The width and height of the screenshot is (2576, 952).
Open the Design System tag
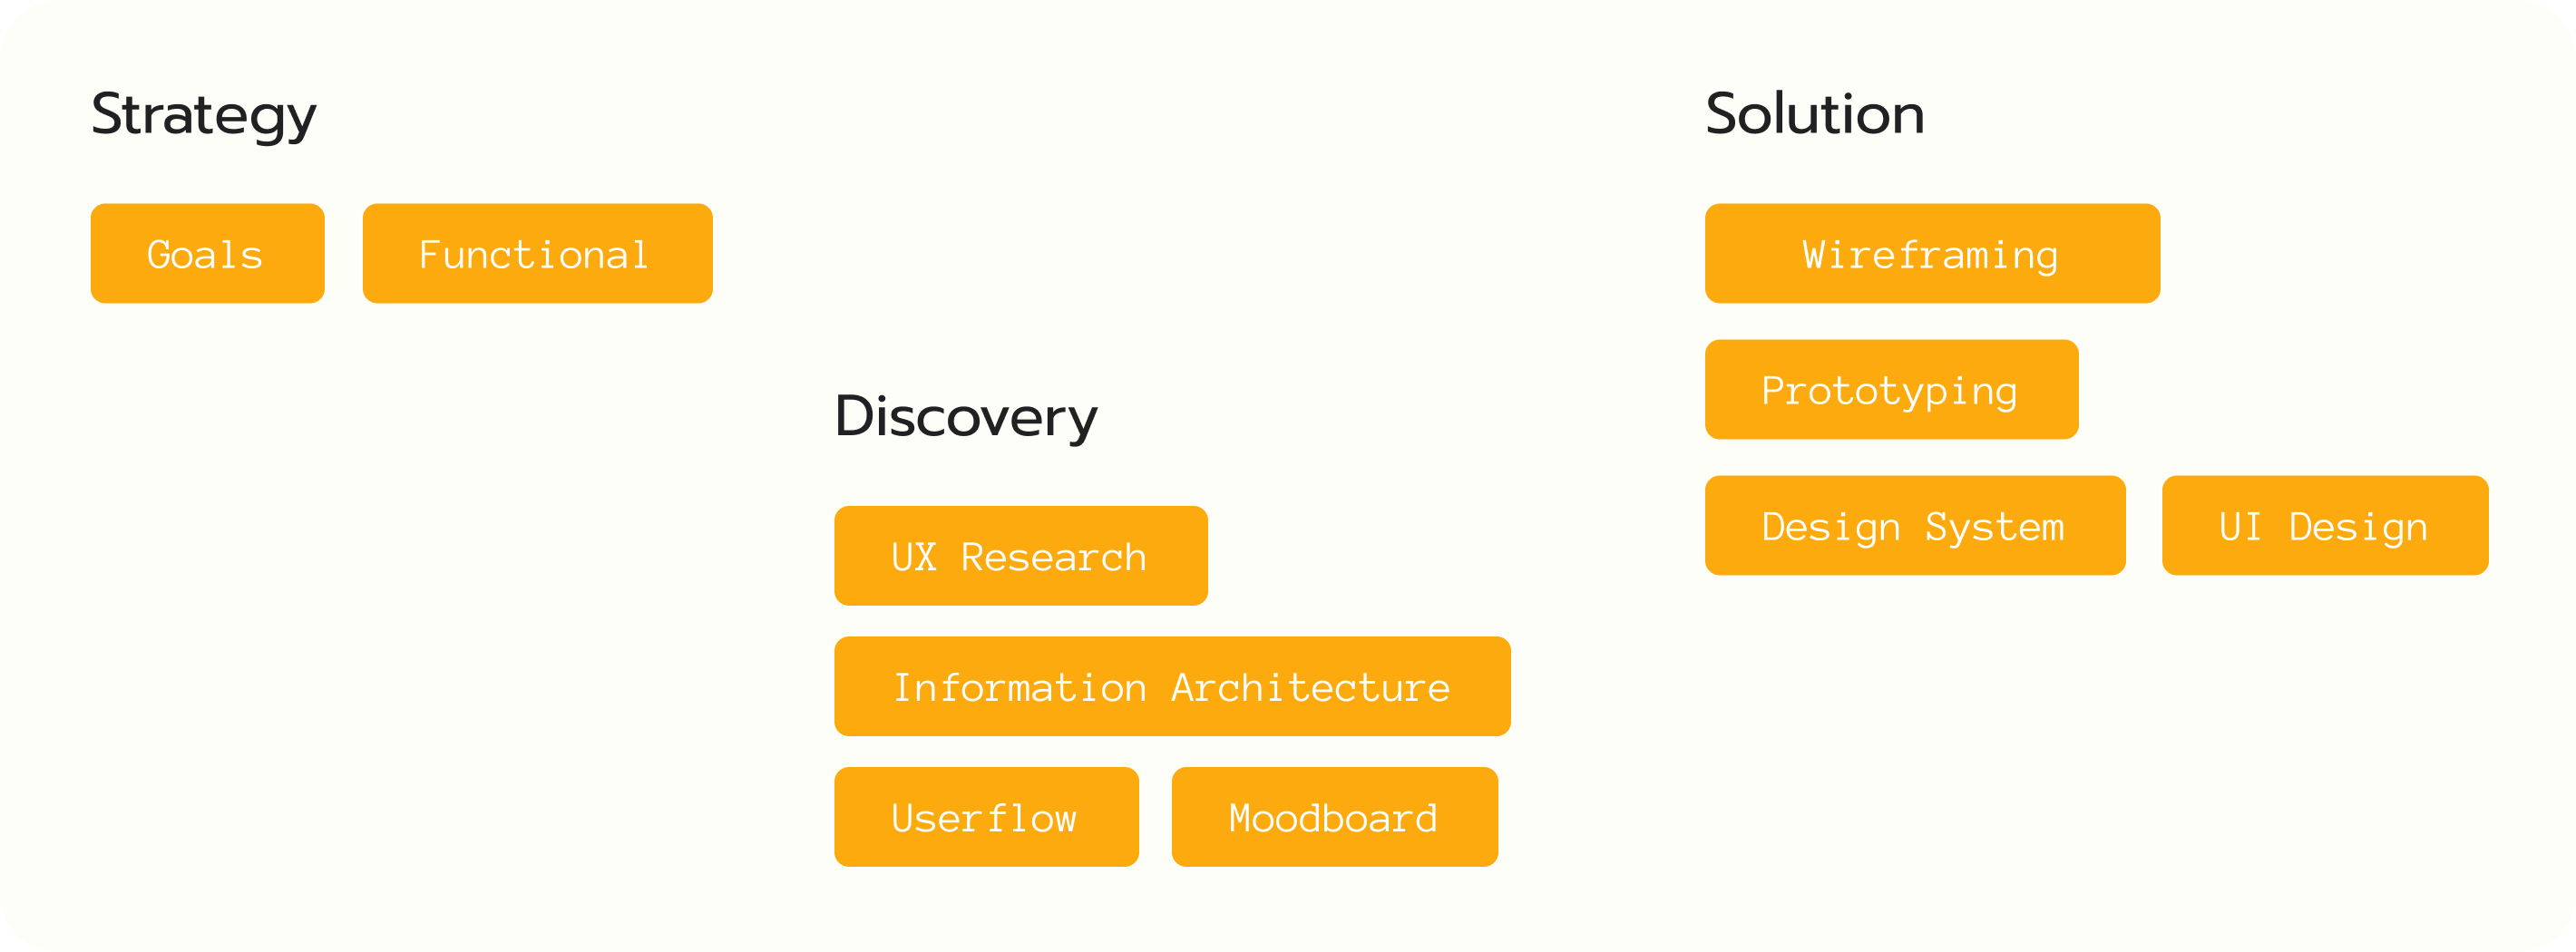1915,526
